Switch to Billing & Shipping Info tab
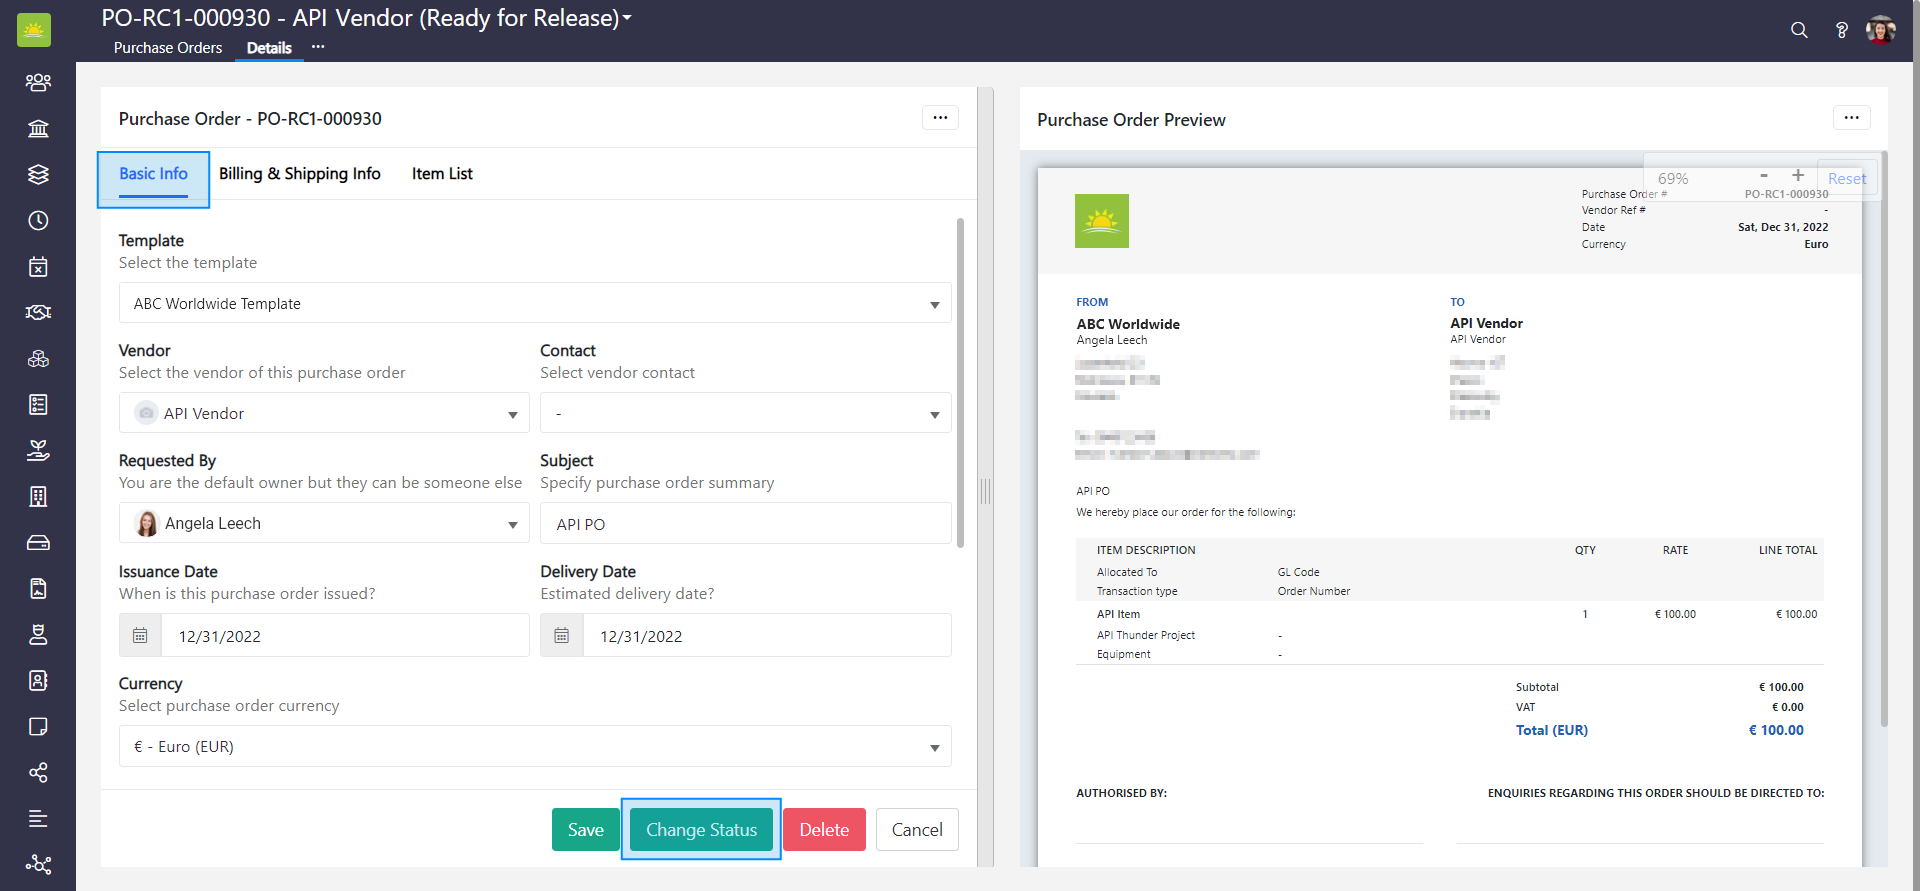Screen dimensions: 1920x891 (x=299, y=174)
